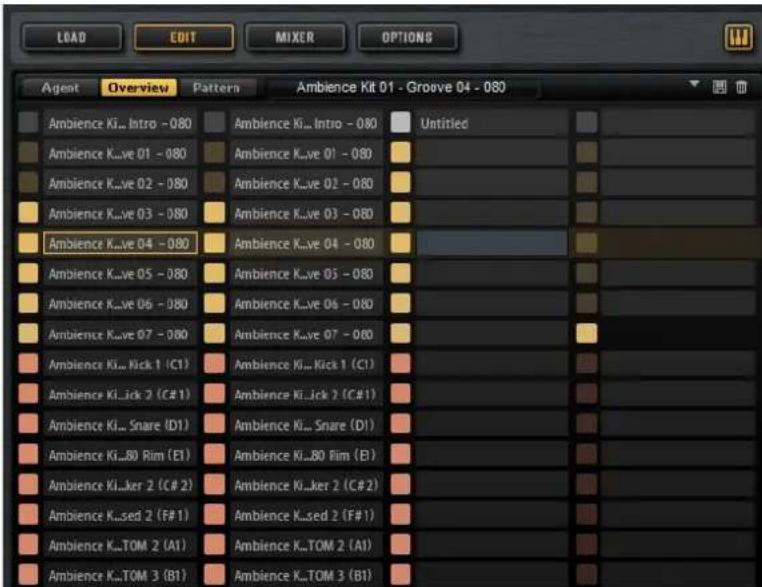Select first column Ambience Ki... Intro - 080

(120, 123)
